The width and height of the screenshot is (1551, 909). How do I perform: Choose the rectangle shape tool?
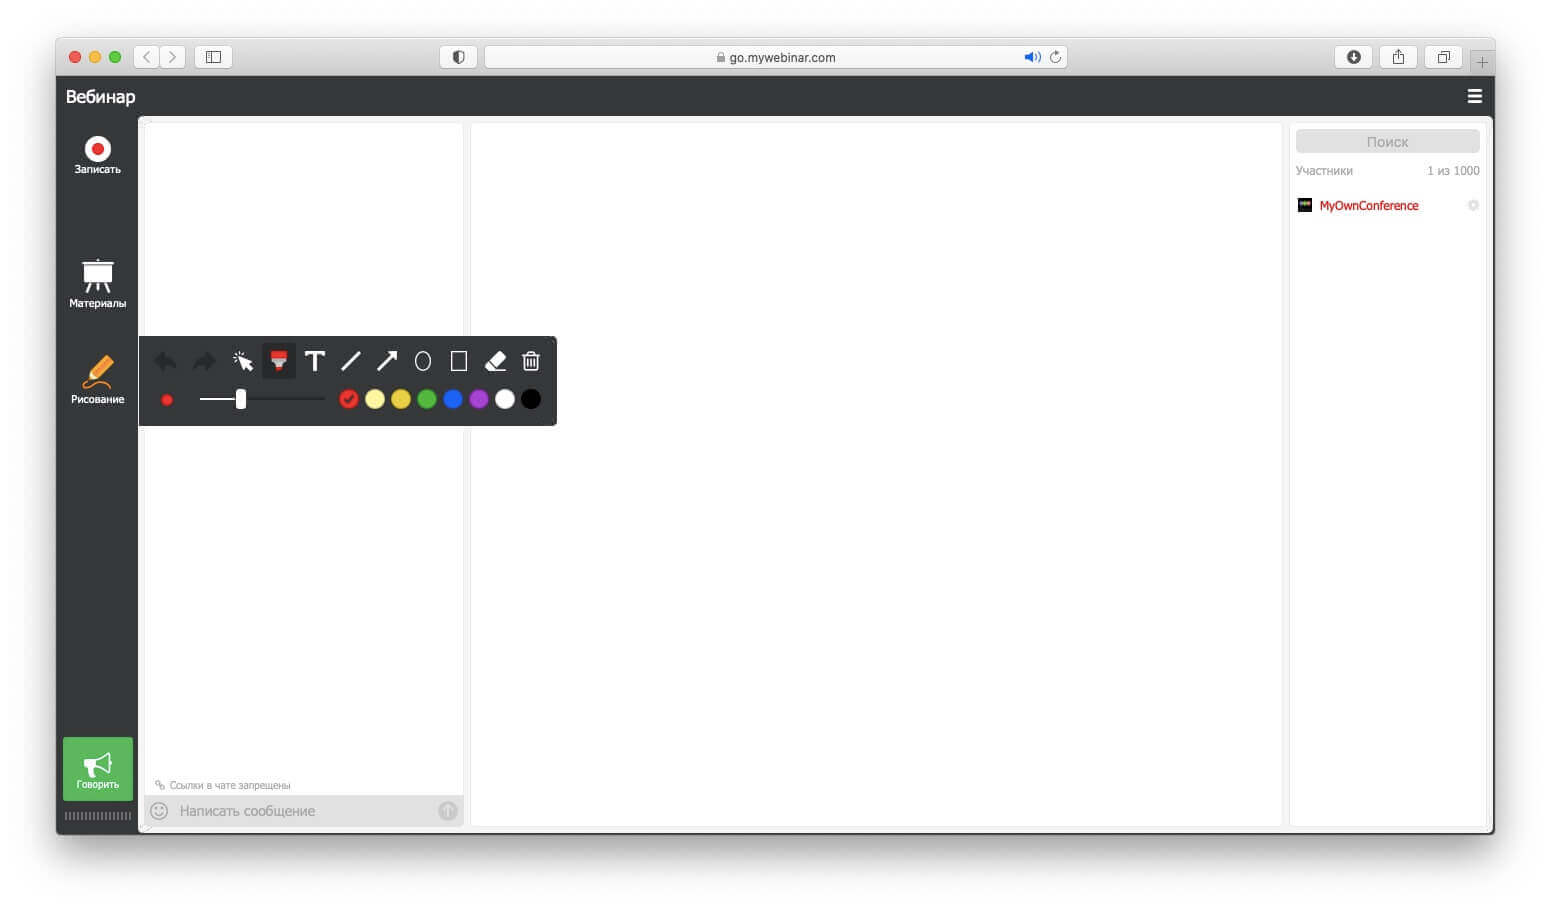[x=459, y=361]
